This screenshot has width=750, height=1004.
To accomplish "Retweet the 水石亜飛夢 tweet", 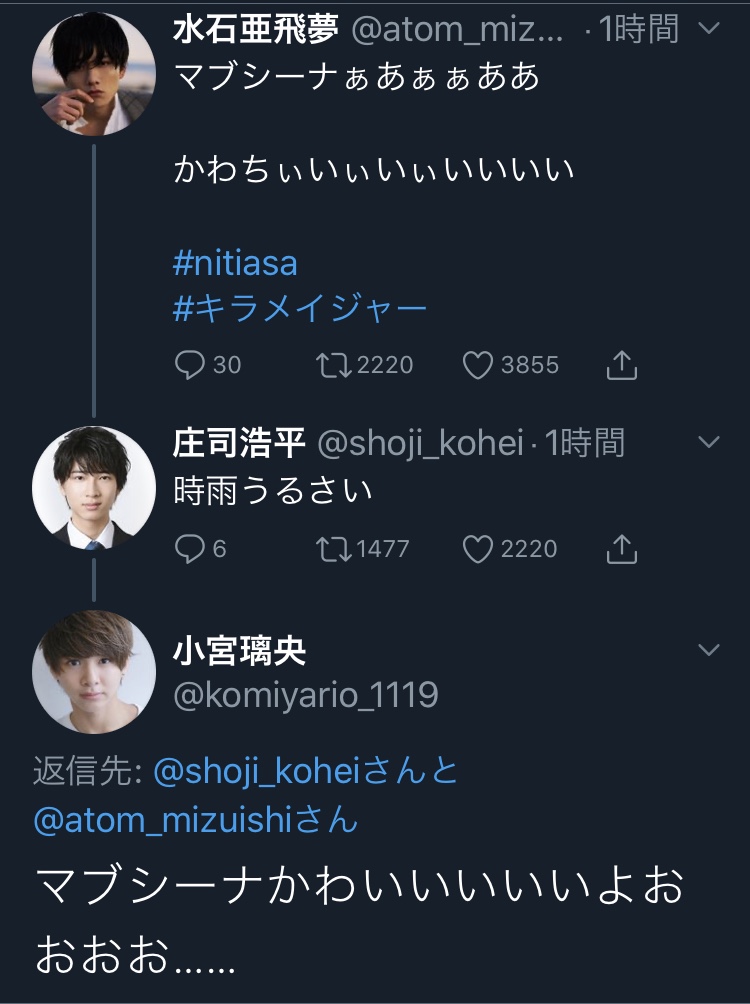I will (x=329, y=365).
